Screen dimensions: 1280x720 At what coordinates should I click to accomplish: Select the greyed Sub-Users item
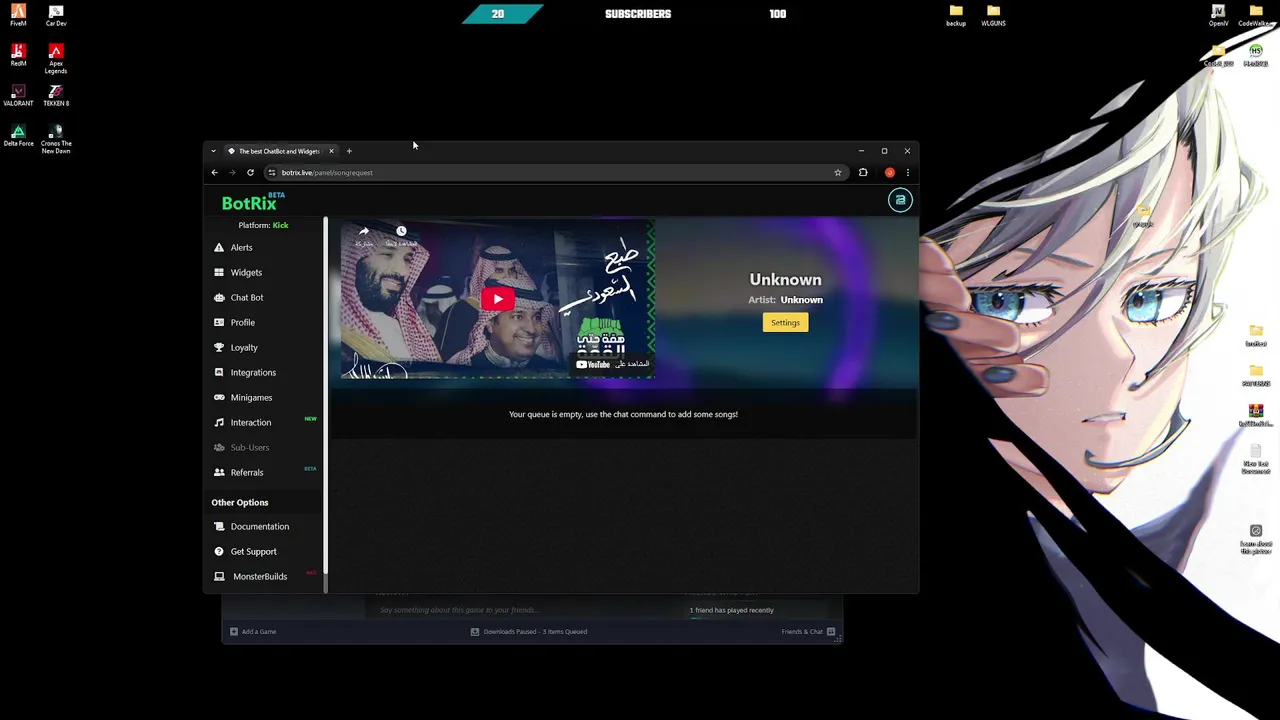tap(250, 447)
